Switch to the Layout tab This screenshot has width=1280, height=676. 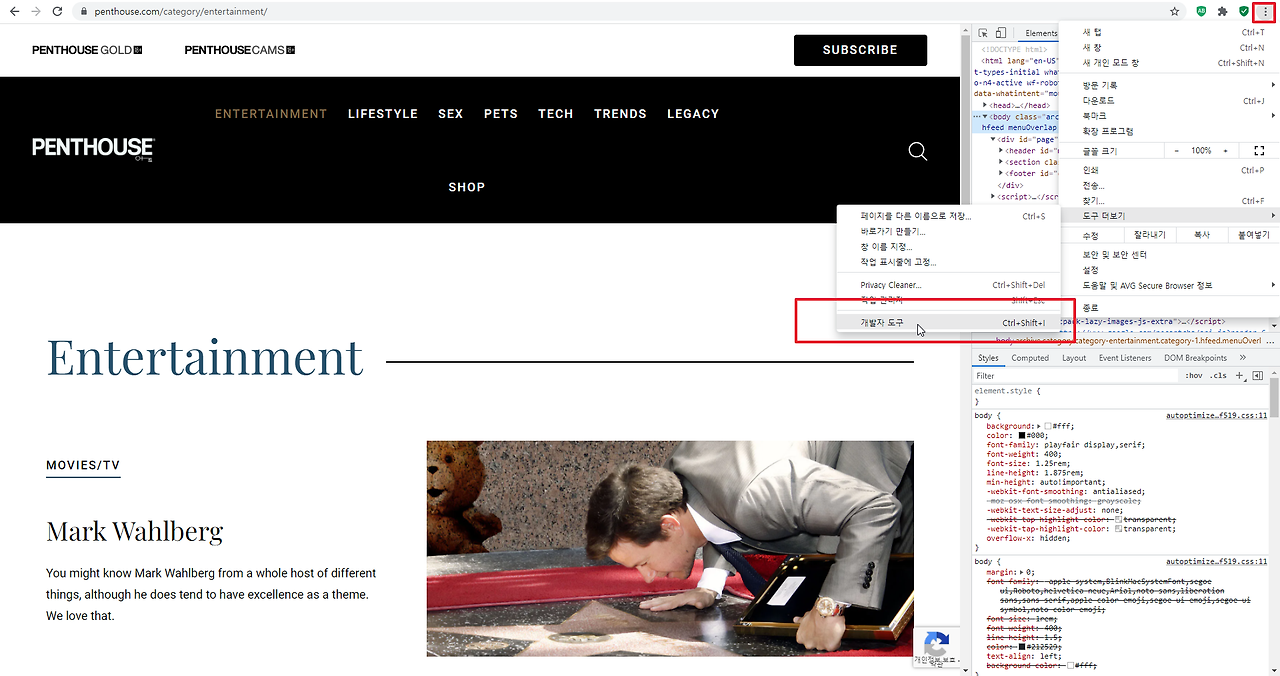click(1074, 357)
